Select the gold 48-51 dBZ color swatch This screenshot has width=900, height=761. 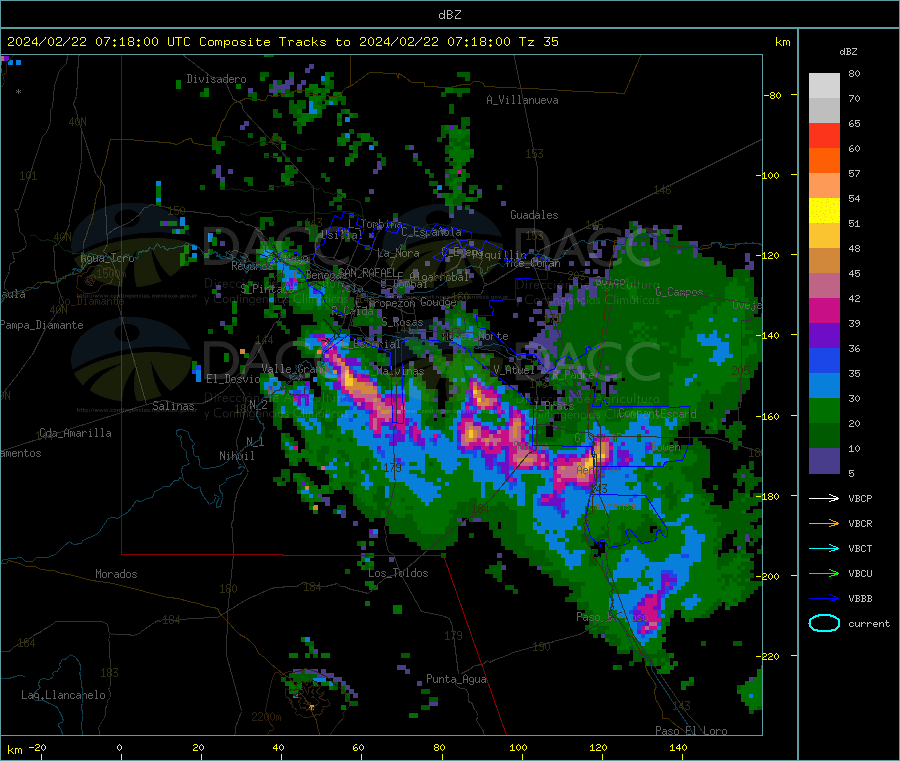click(x=824, y=236)
